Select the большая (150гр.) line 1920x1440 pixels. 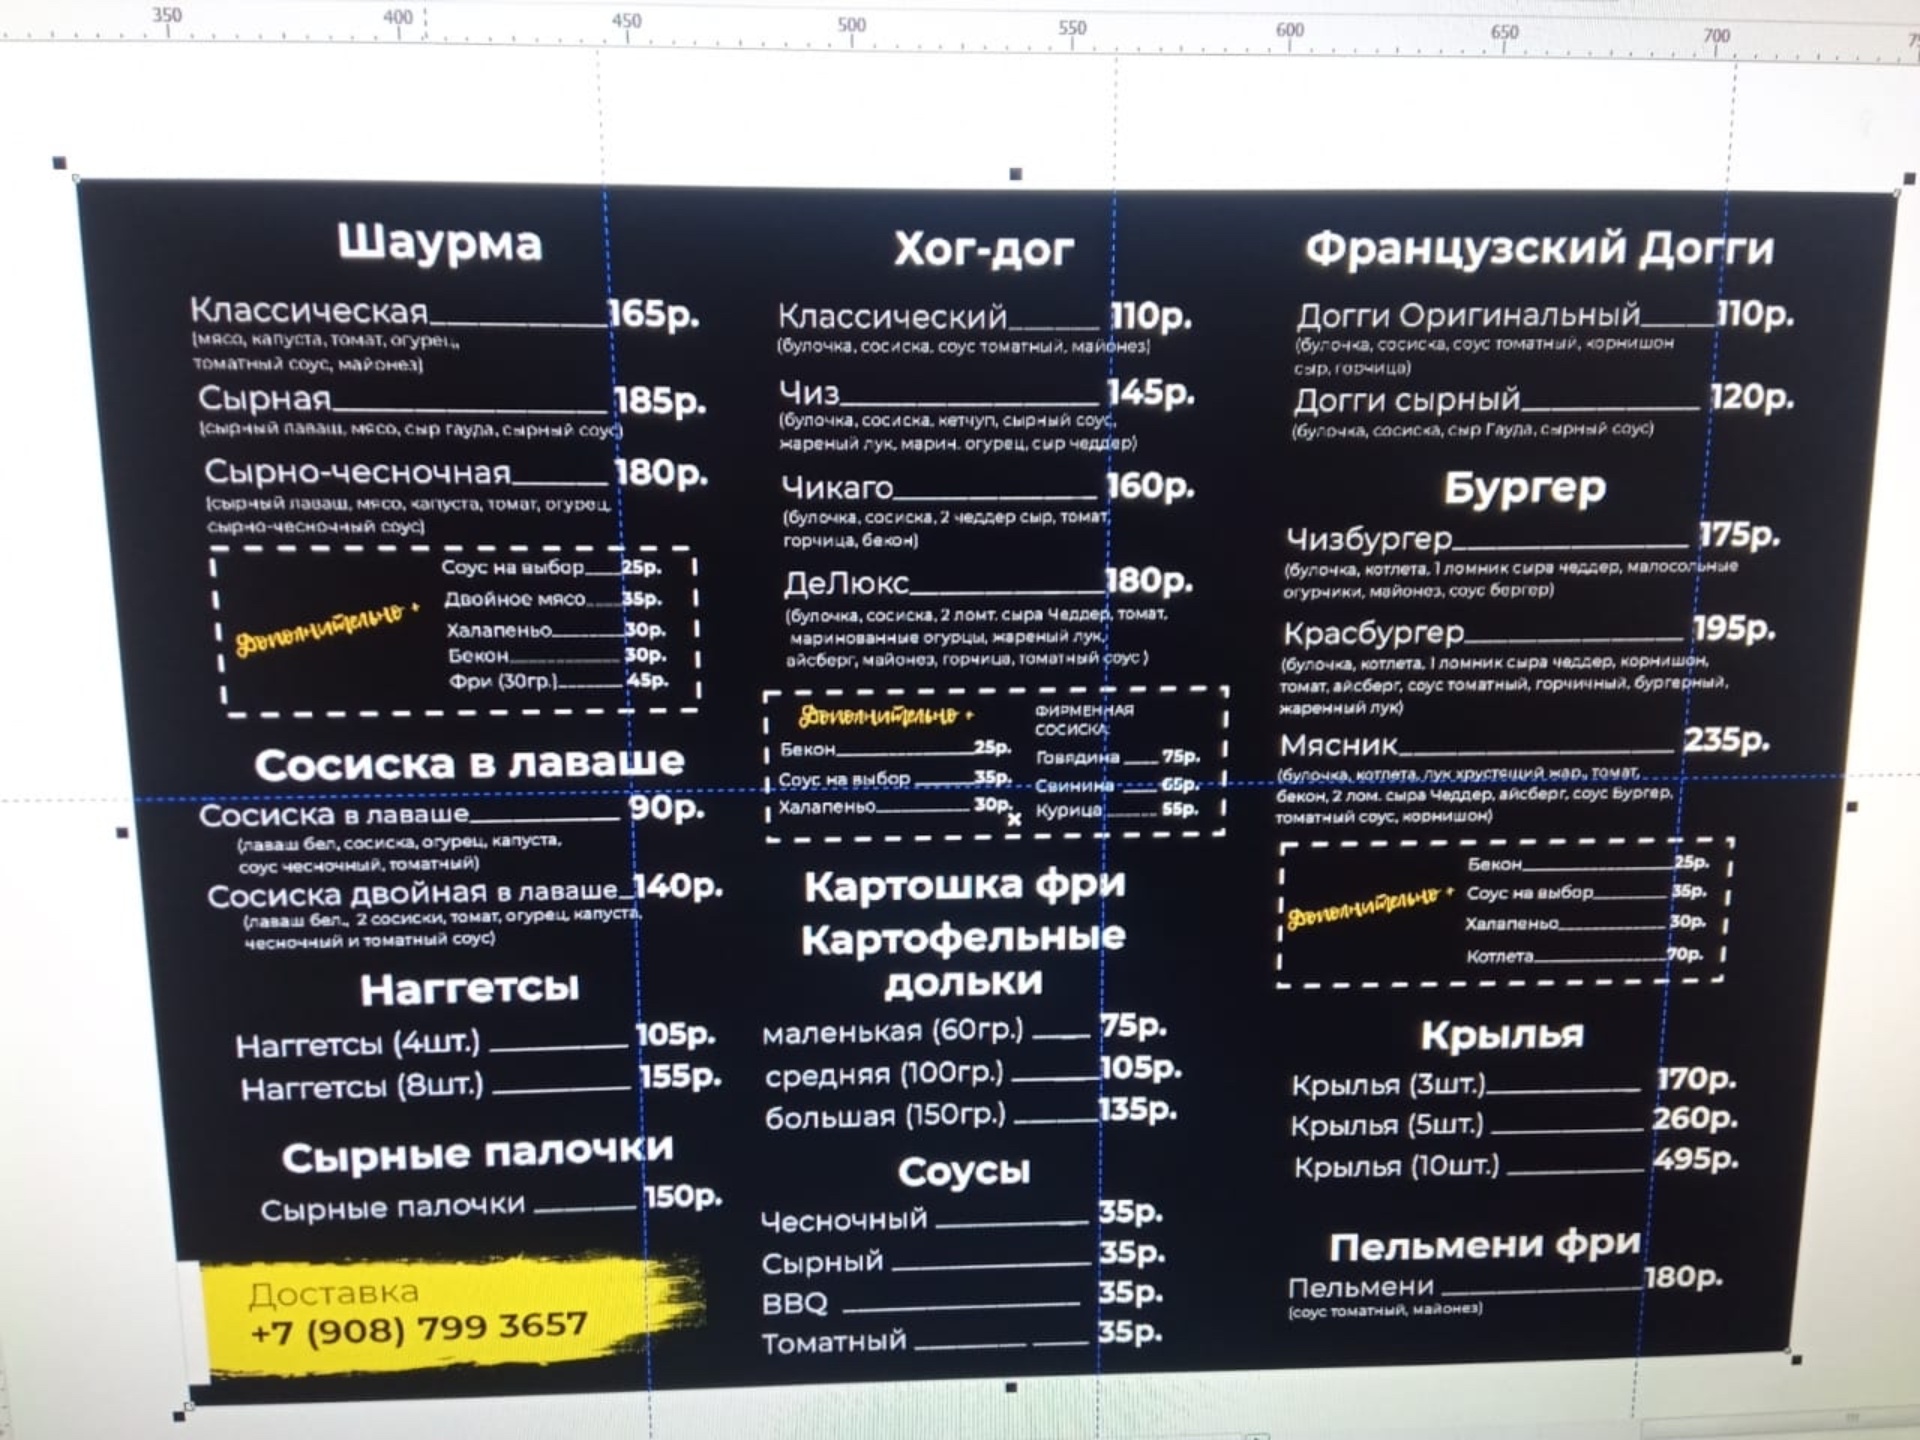pyautogui.click(x=971, y=1113)
